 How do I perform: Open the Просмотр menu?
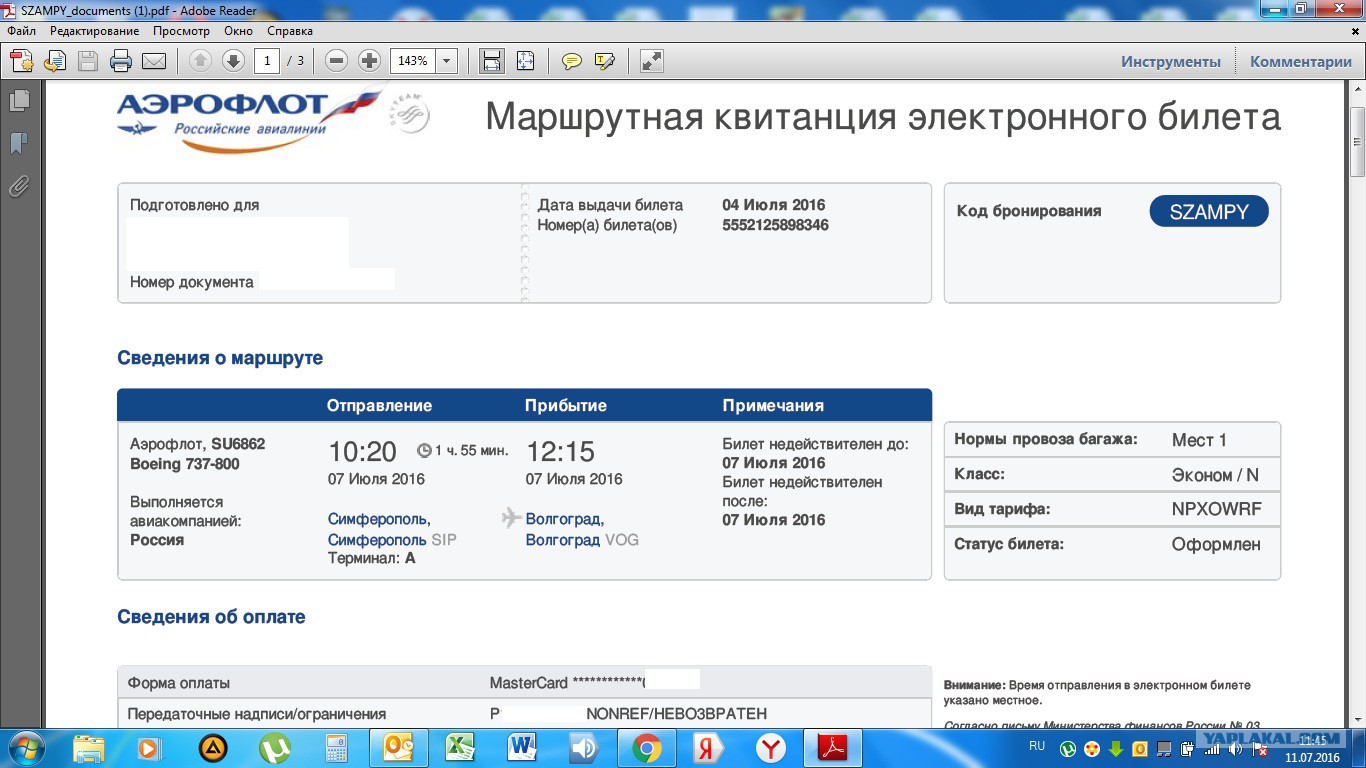(x=182, y=31)
